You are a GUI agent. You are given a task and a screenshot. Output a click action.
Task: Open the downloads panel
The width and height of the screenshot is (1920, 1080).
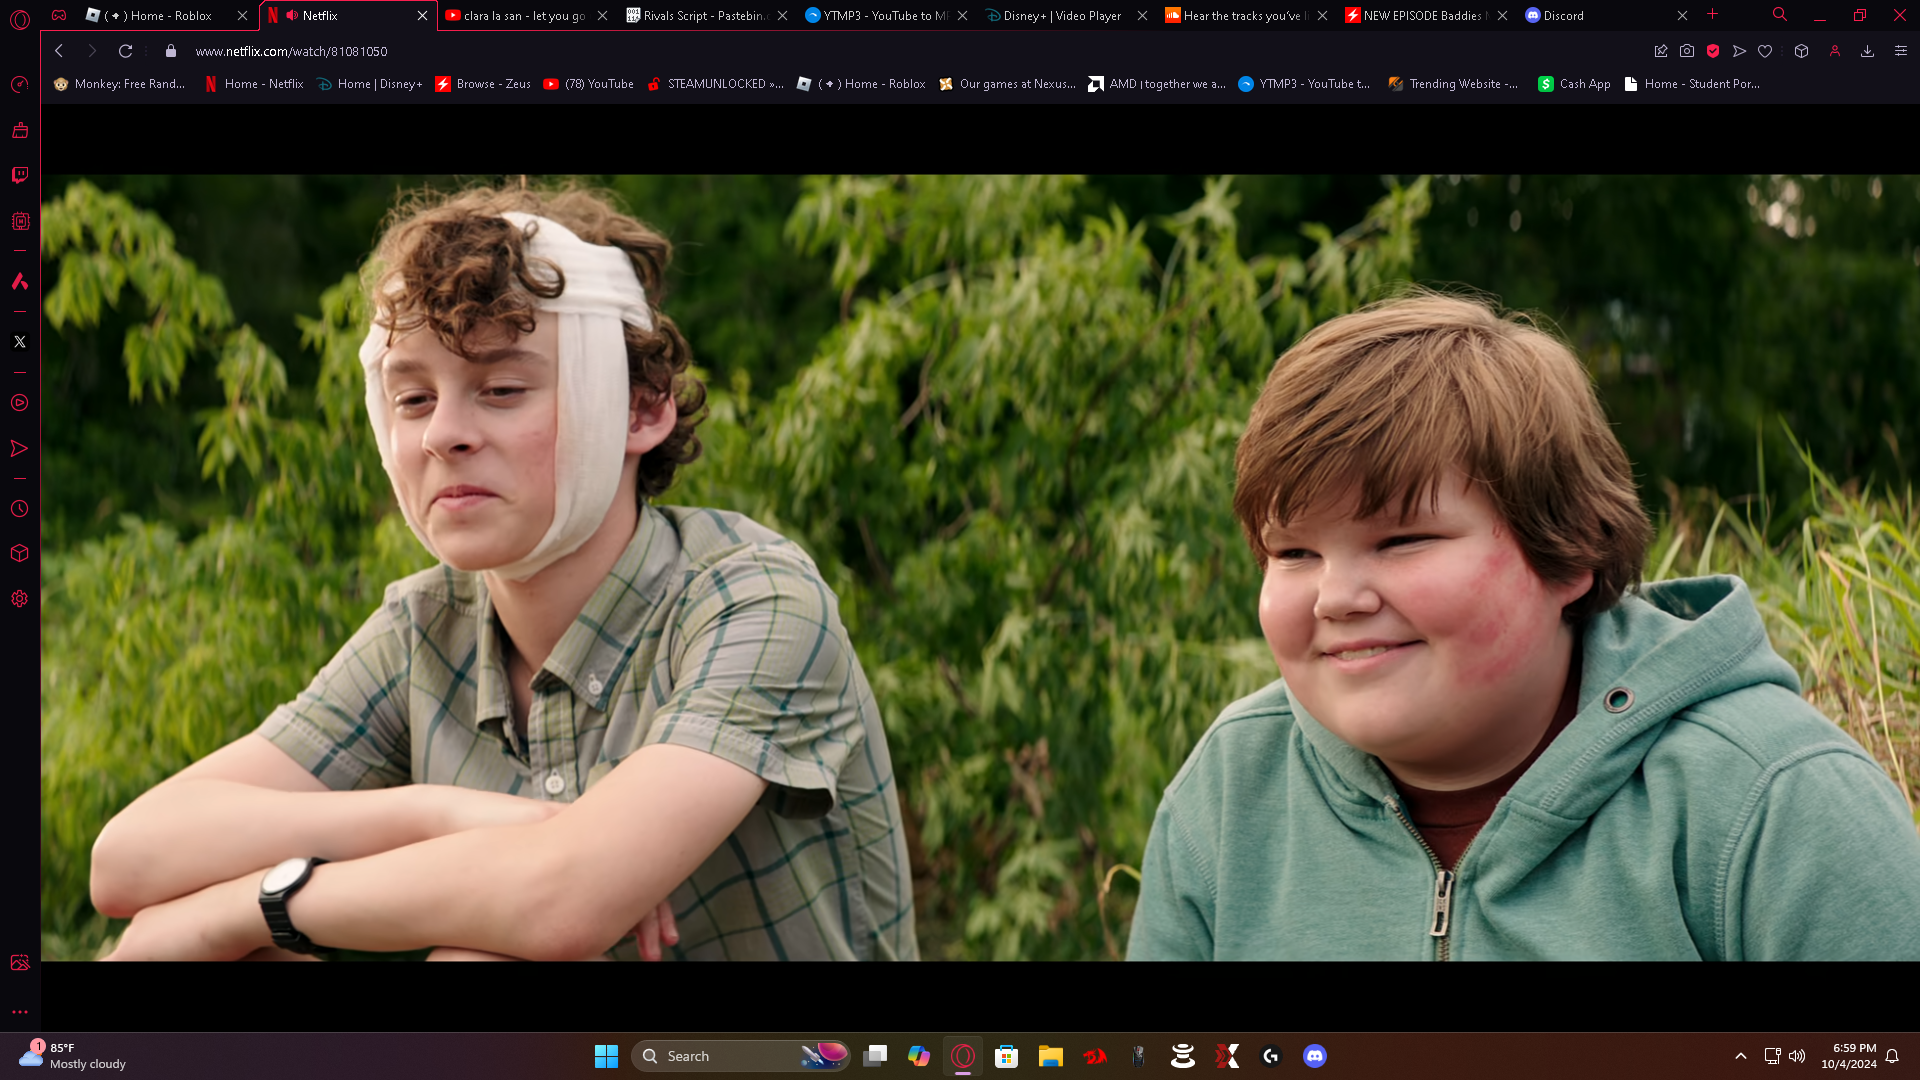(x=1867, y=51)
